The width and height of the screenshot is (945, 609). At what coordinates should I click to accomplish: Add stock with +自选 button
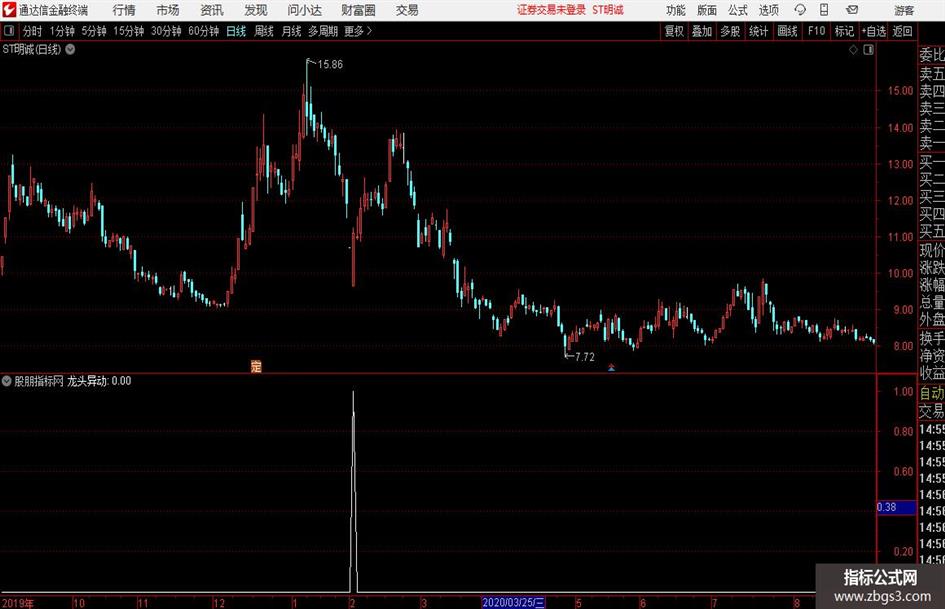tap(873, 31)
